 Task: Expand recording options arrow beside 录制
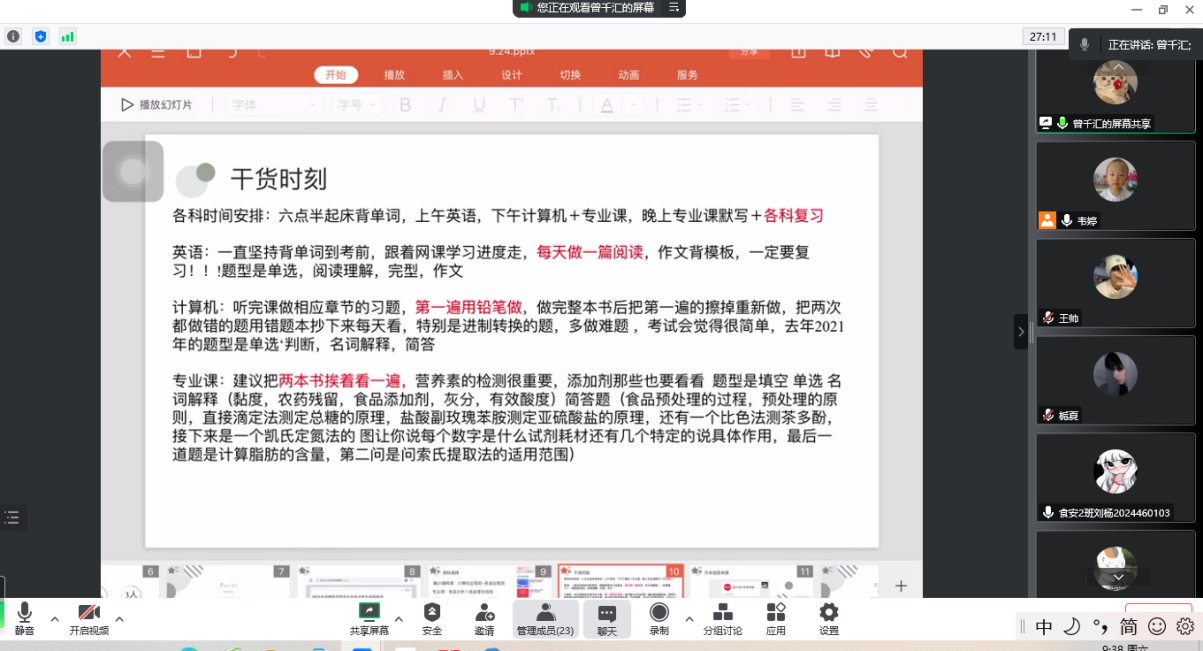[x=689, y=619]
